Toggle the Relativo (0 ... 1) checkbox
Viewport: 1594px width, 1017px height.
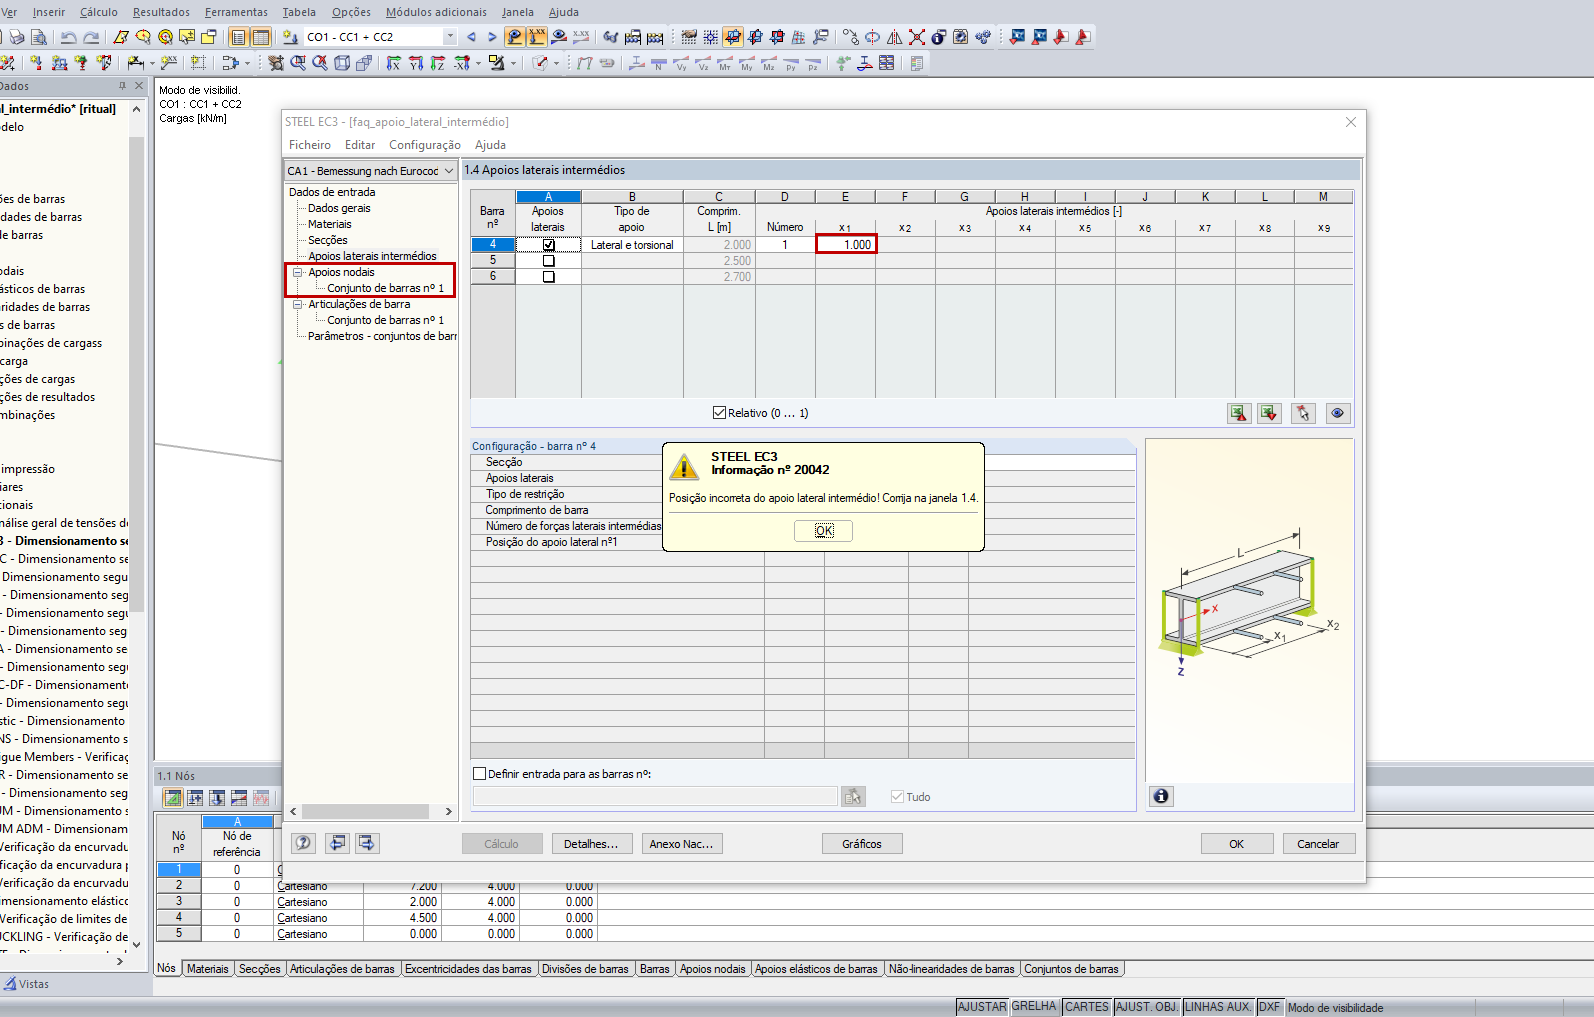719,413
